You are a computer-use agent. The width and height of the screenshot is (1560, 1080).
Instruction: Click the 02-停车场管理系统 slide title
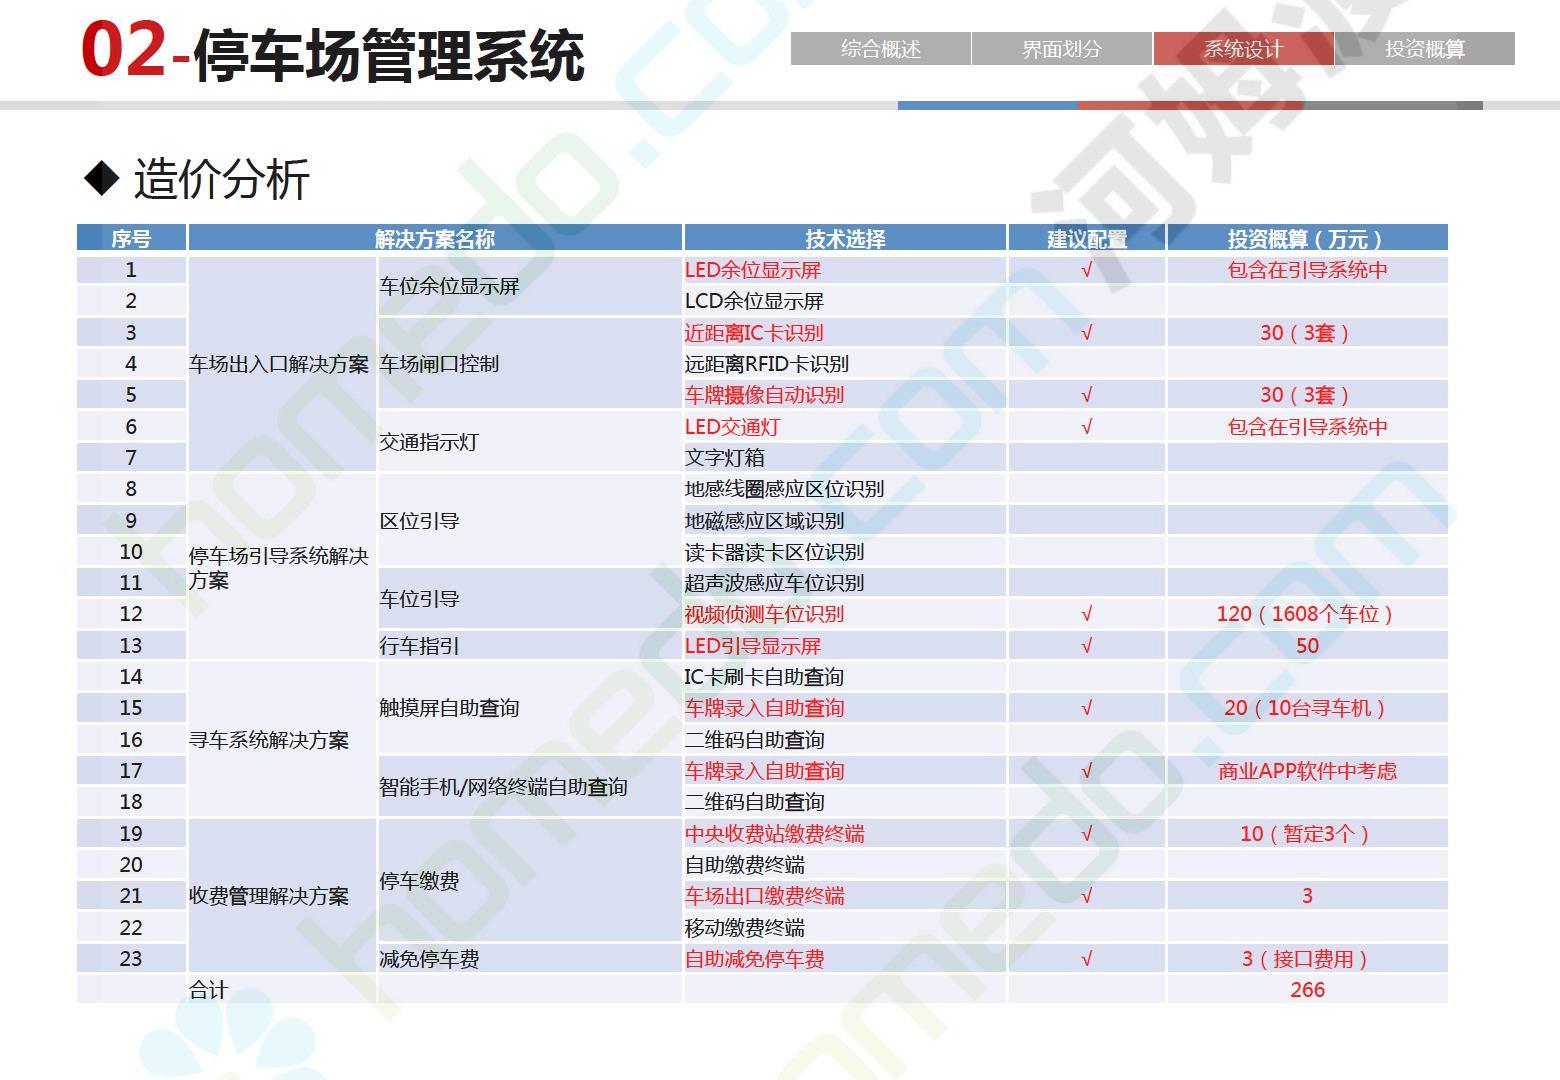pyautogui.click(x=332, y=52)
